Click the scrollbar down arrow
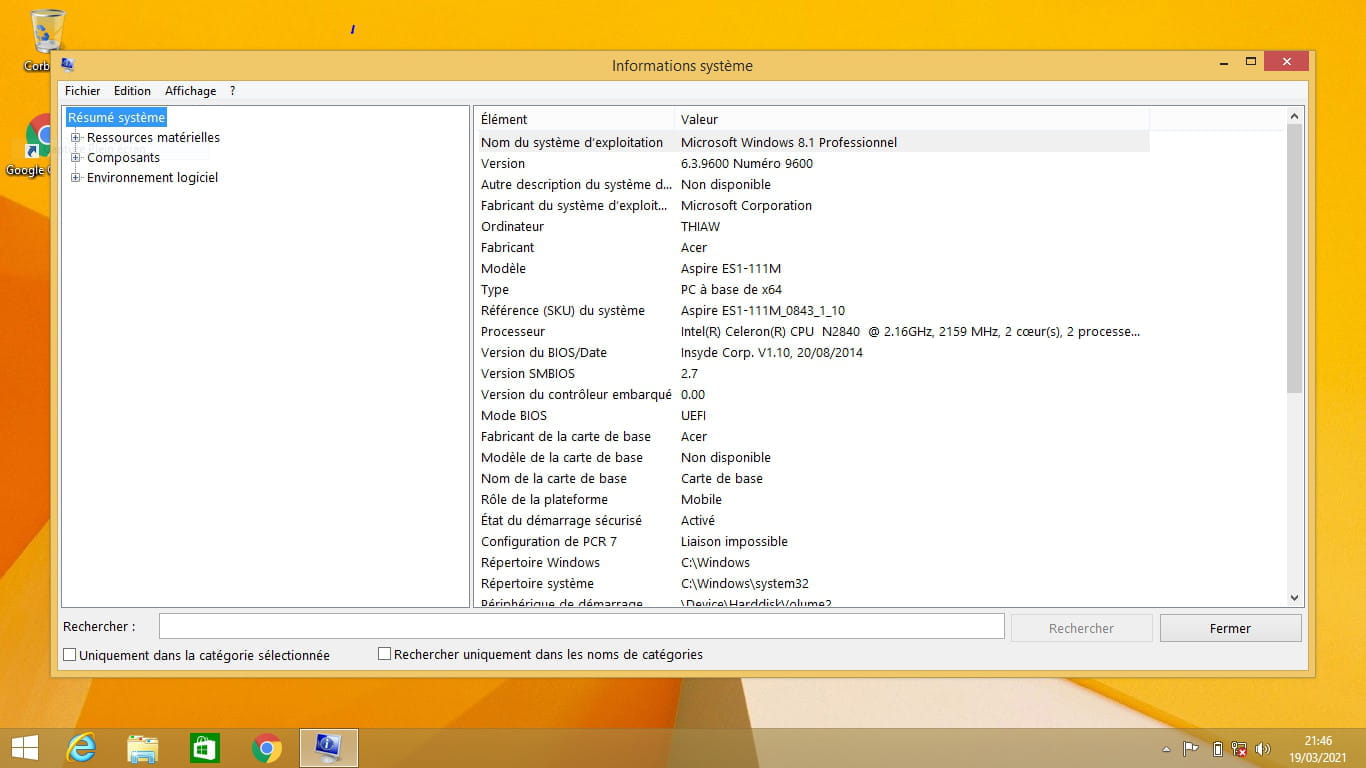 pos(1295,598)
